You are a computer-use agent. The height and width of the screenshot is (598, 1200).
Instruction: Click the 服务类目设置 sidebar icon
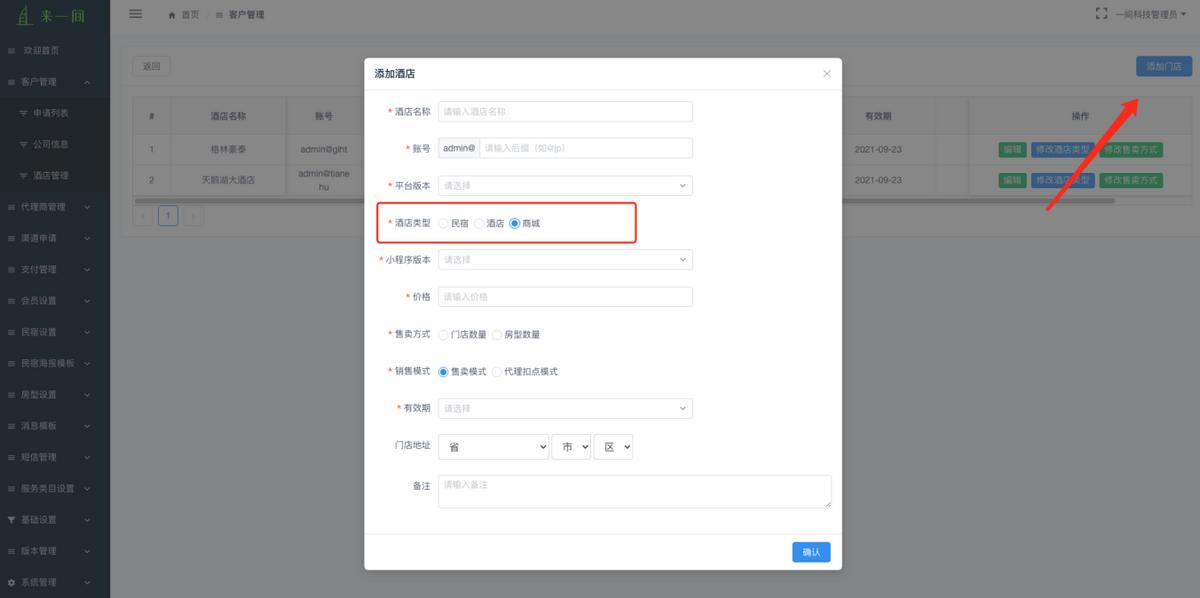point(12,488)
